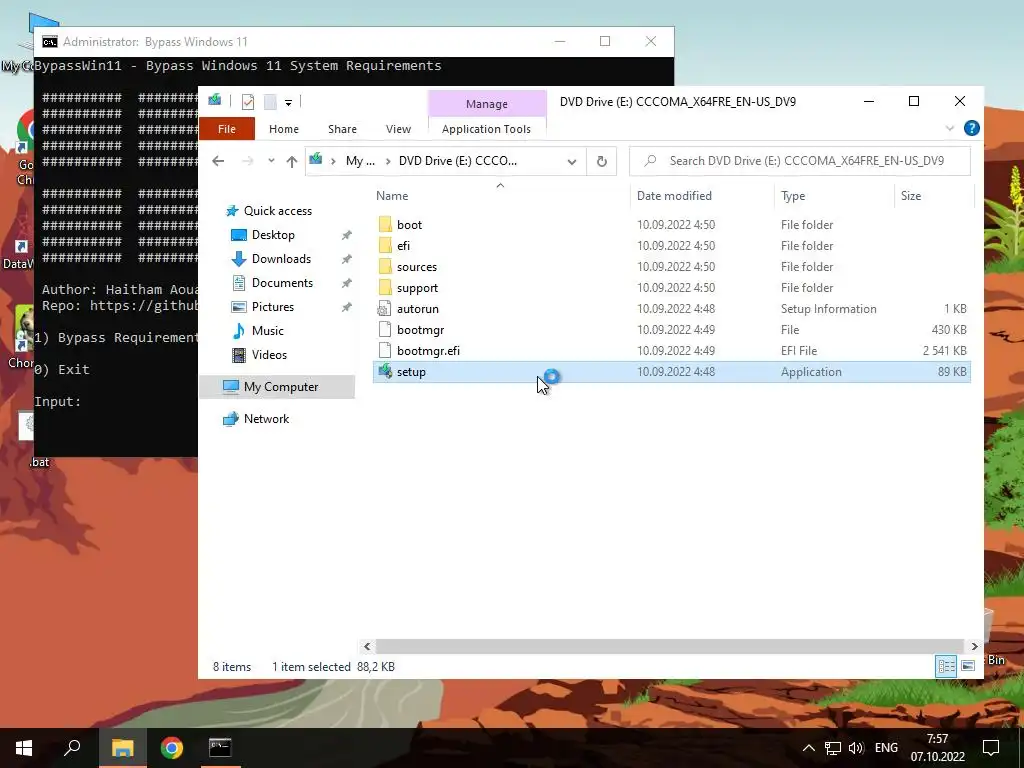Select the efi folder
The height and width of the screenshot is (768, 1024).
point(404,246)
